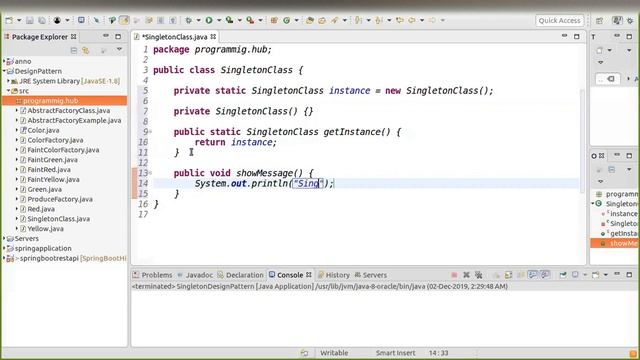This screenshot has height=360, width=640.
Task: Click the Open Perspective icon
Action: [x=599, y=20]
